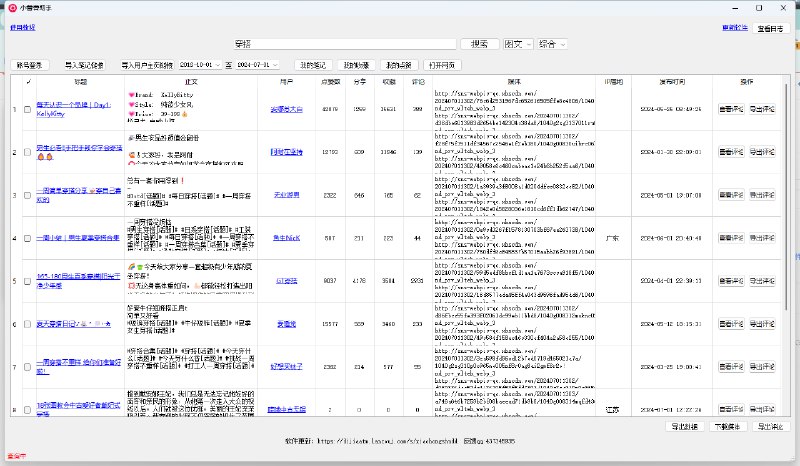
Task: Click the 账号登录 button
Action: click(x=29, y=65)
